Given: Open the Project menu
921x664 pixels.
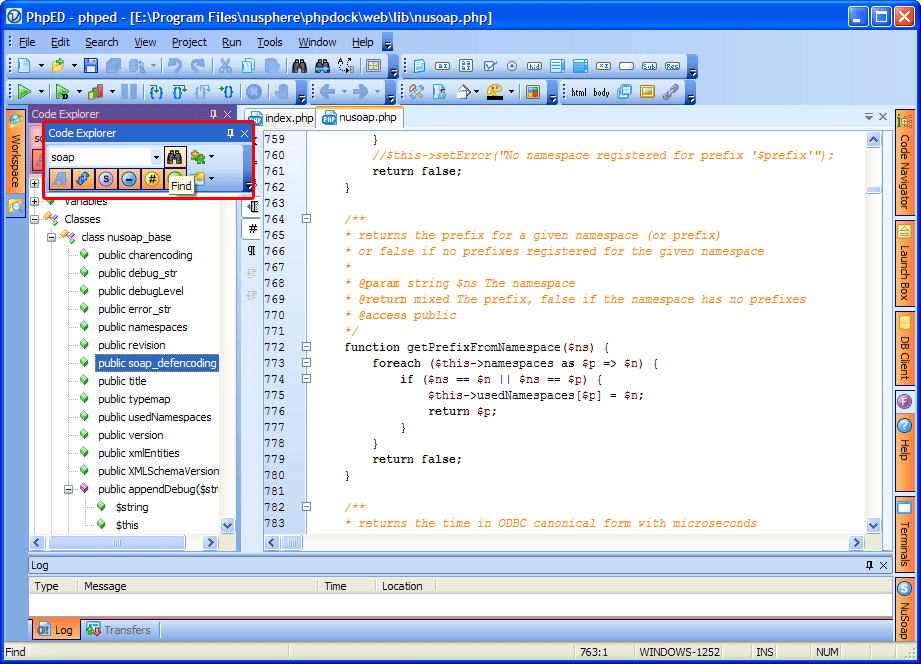Looking at the screenshot, I should click(x=189, y=42).
